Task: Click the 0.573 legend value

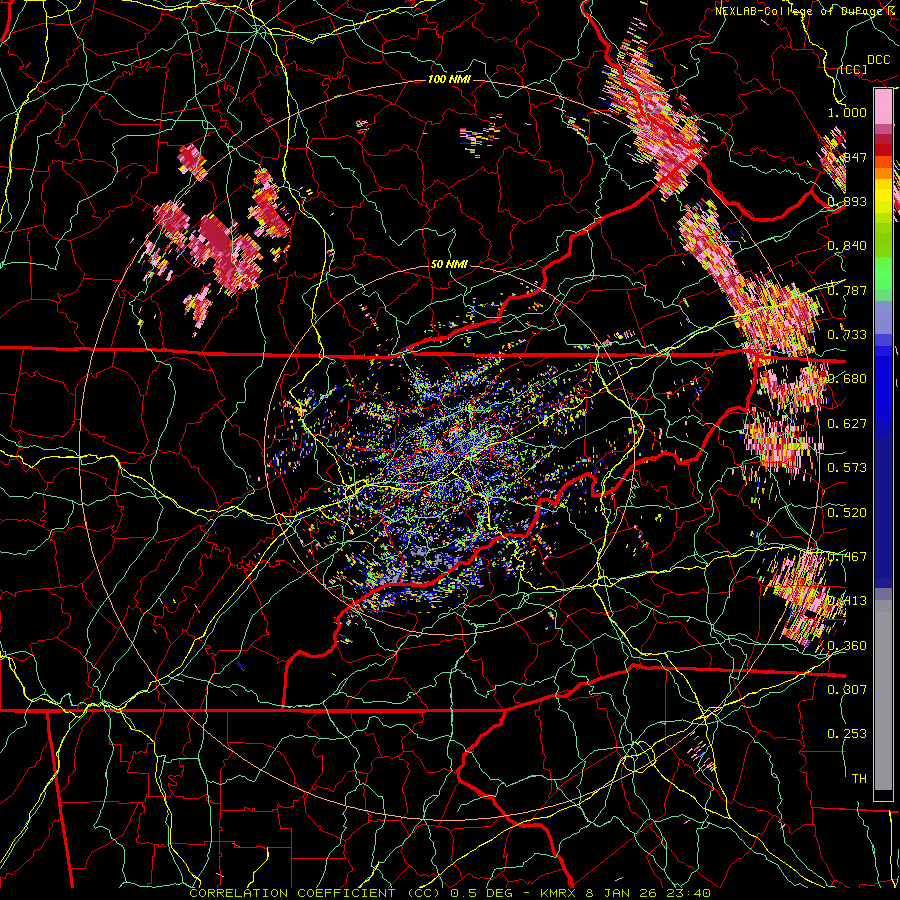Action: [x=847, y=468]
